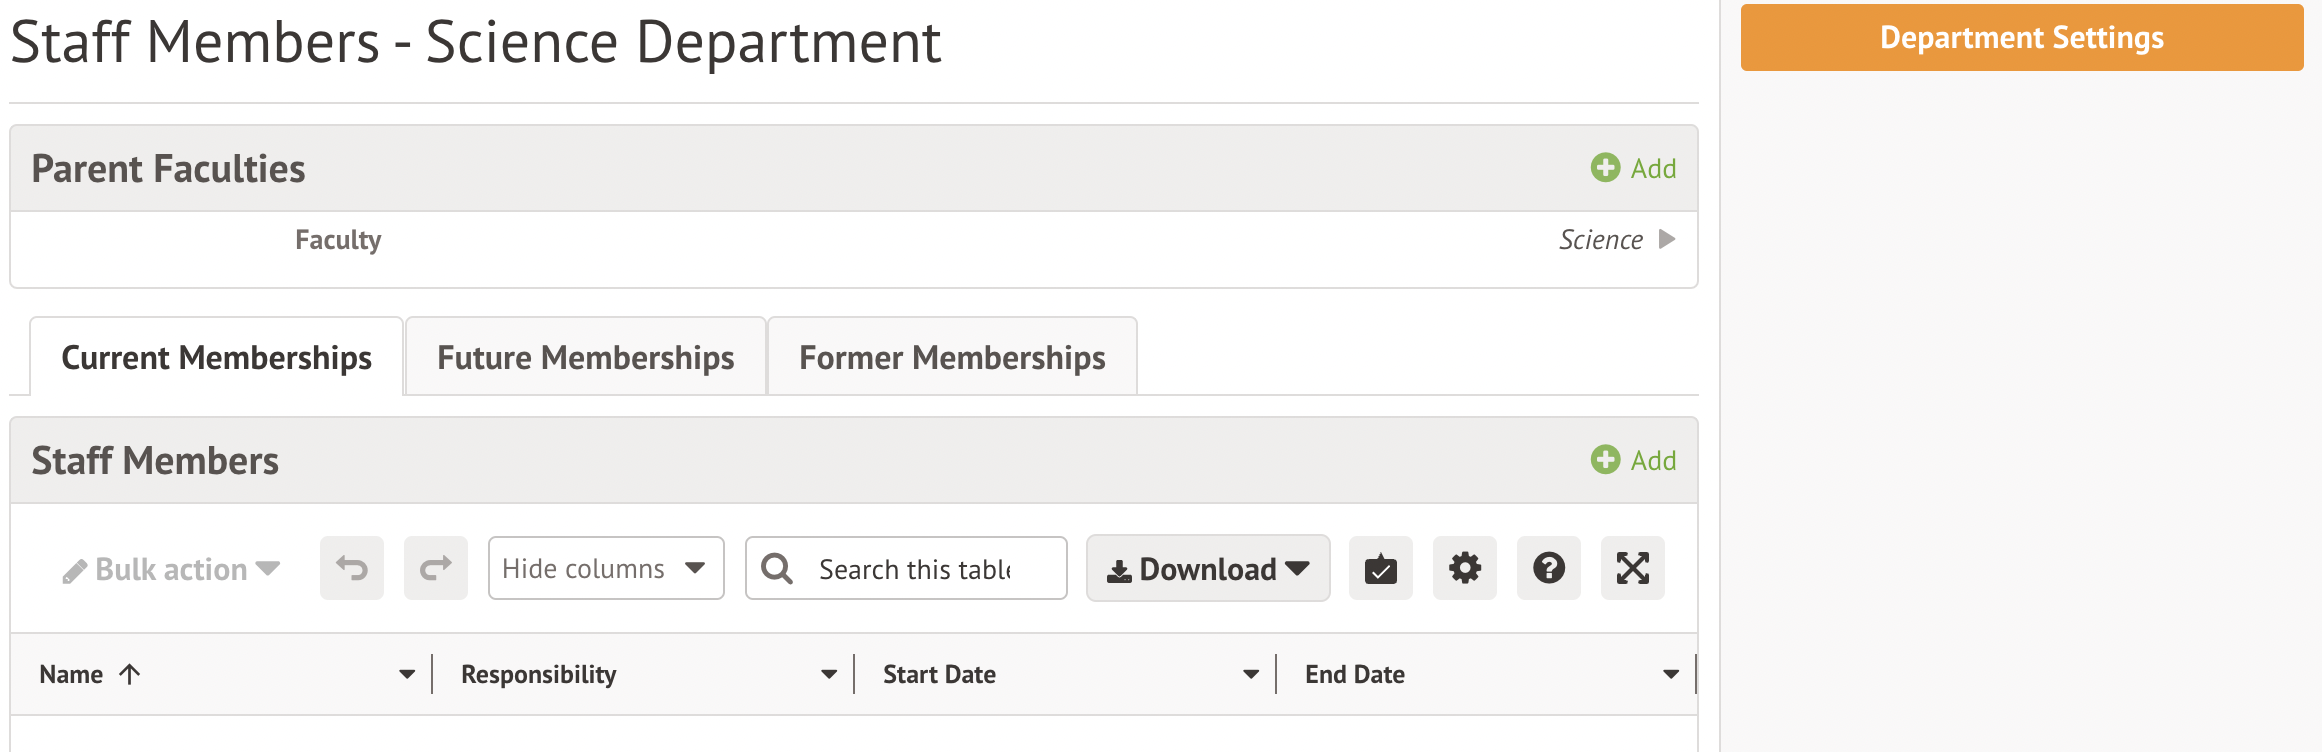Open the Science faculty link

click(x=1602, y=240)
